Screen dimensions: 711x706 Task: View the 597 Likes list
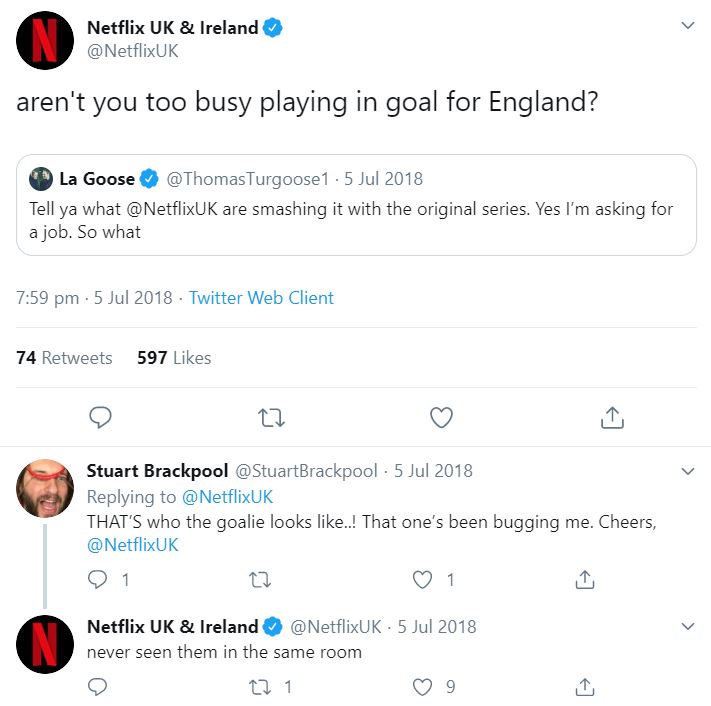tap(174, 357)
